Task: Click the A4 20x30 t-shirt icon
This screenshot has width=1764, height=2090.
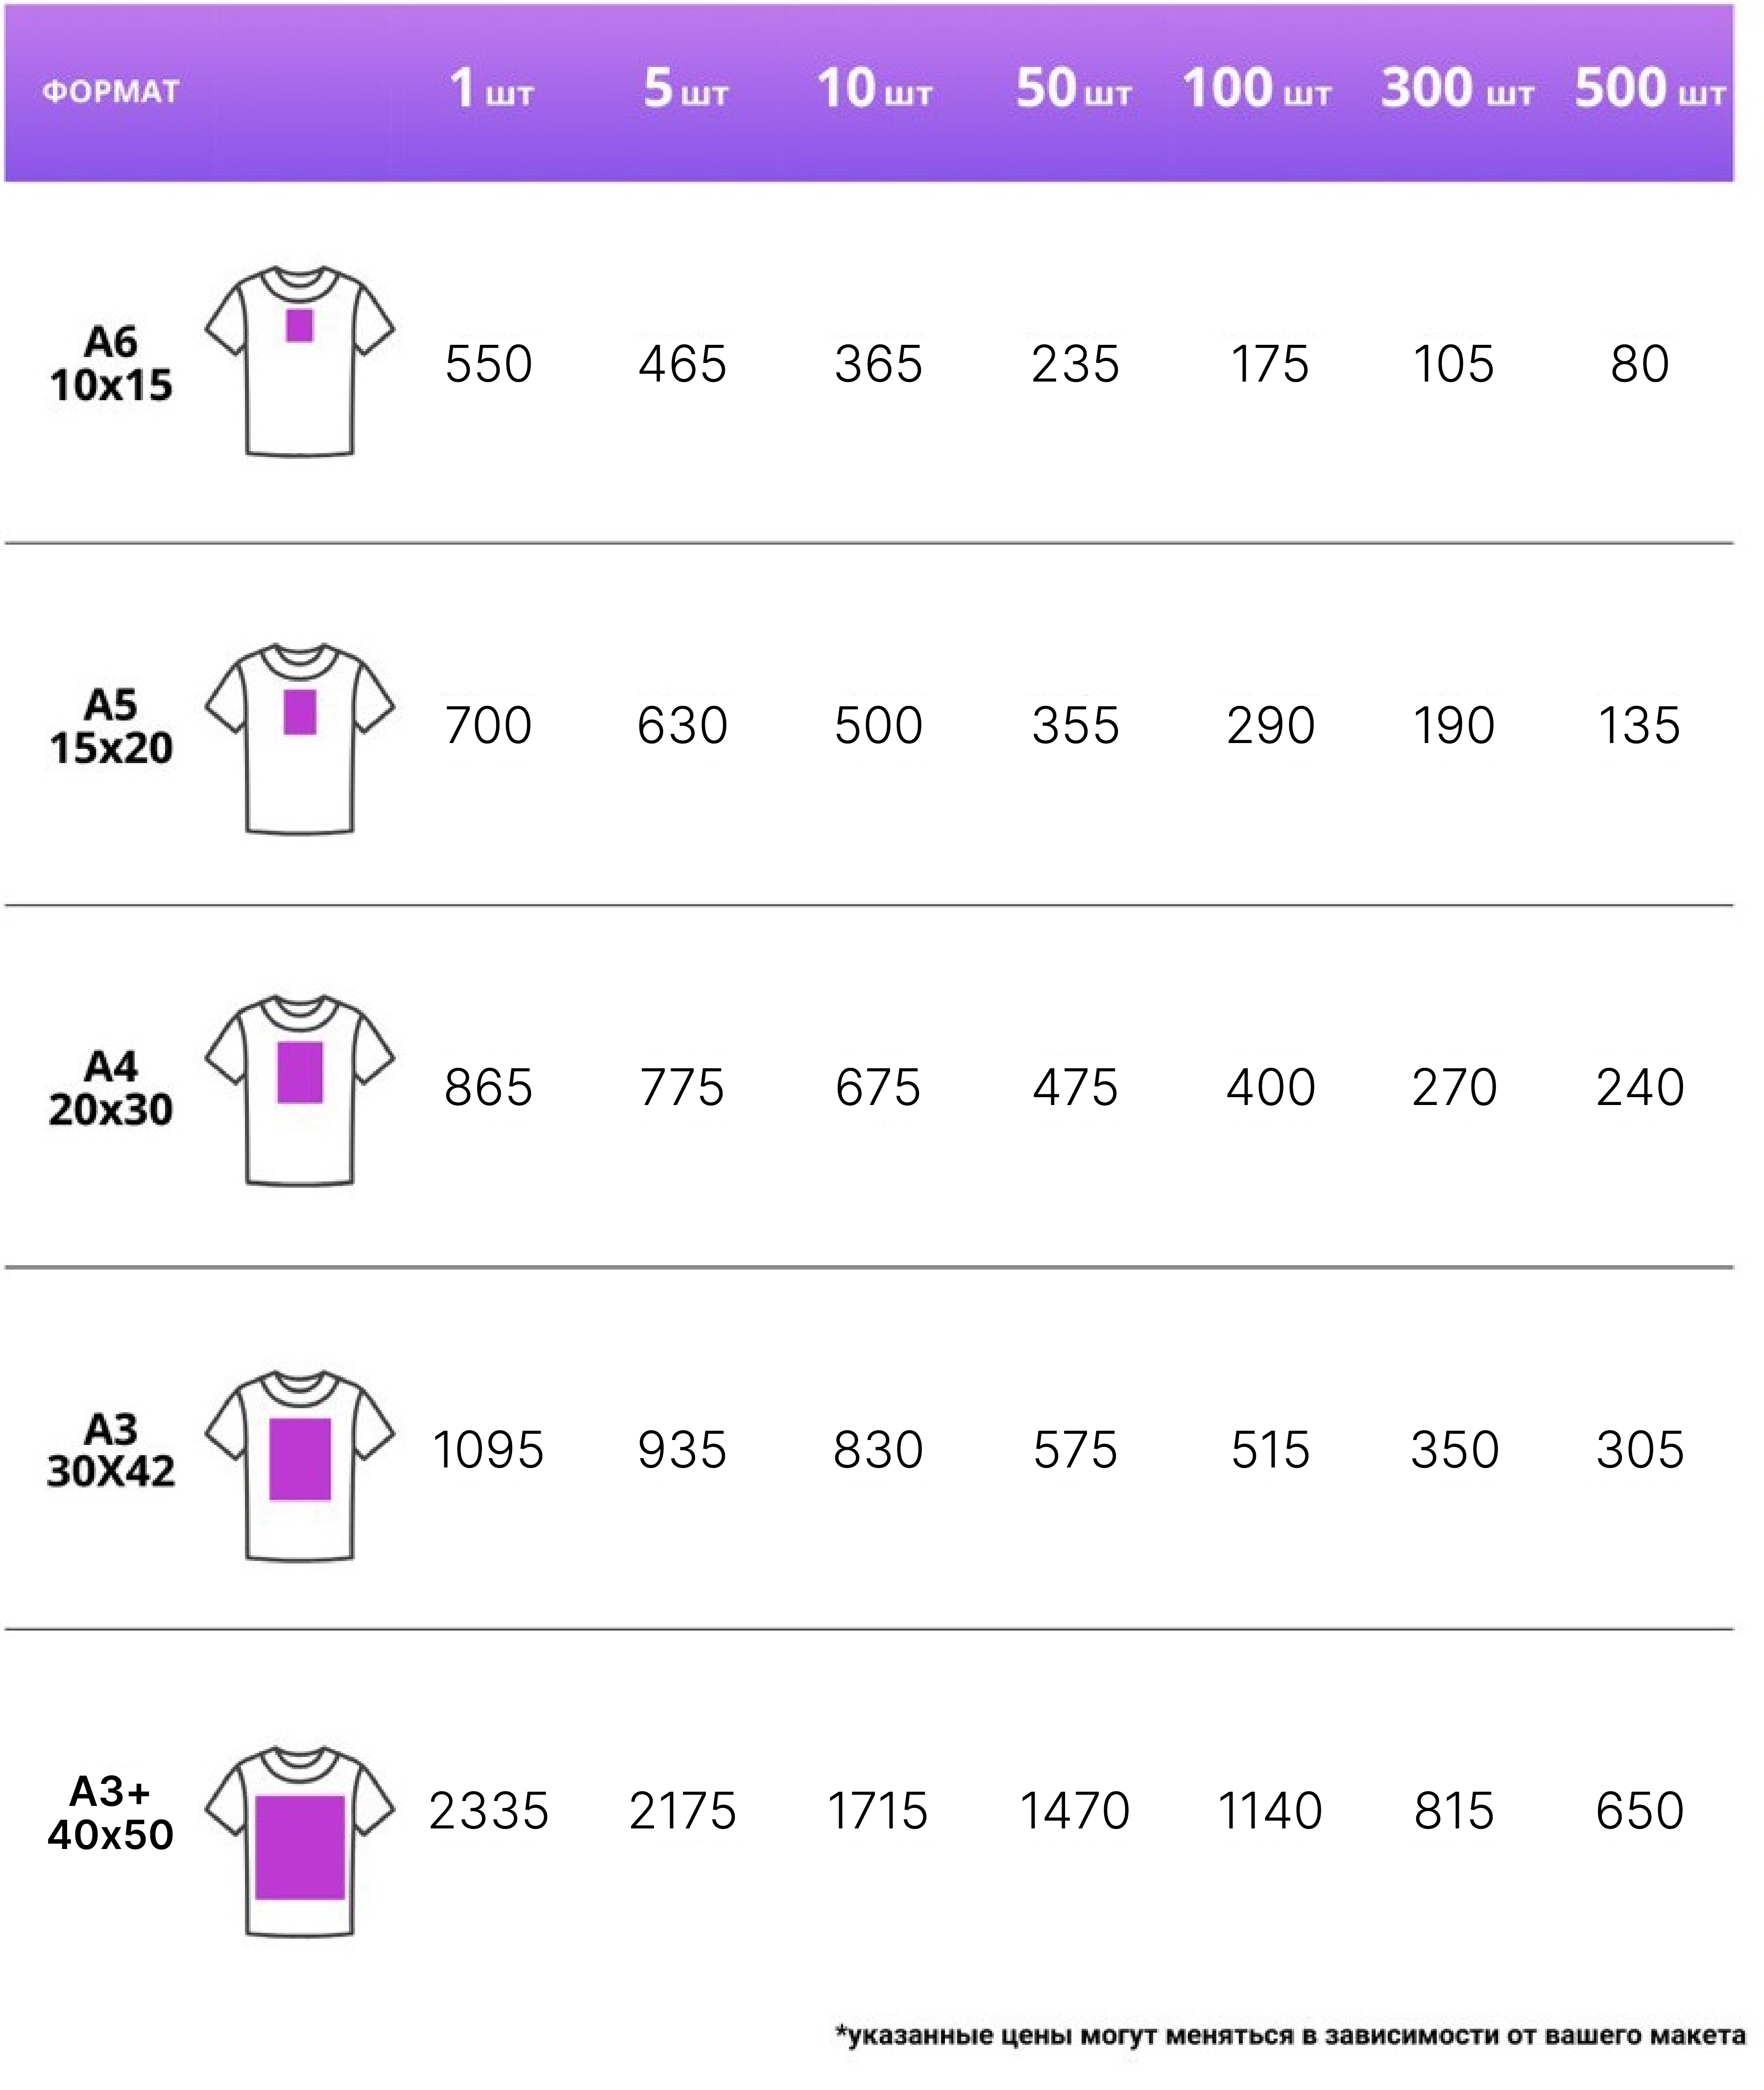Action: point(300,1090)
